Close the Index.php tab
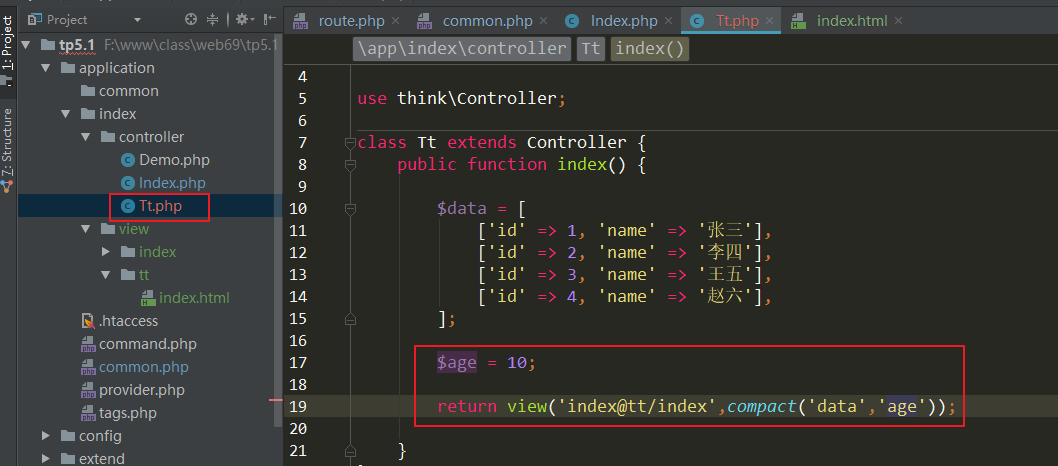Image resolution: width=1058 pixels, height=466 pixels. pos(668,21)
